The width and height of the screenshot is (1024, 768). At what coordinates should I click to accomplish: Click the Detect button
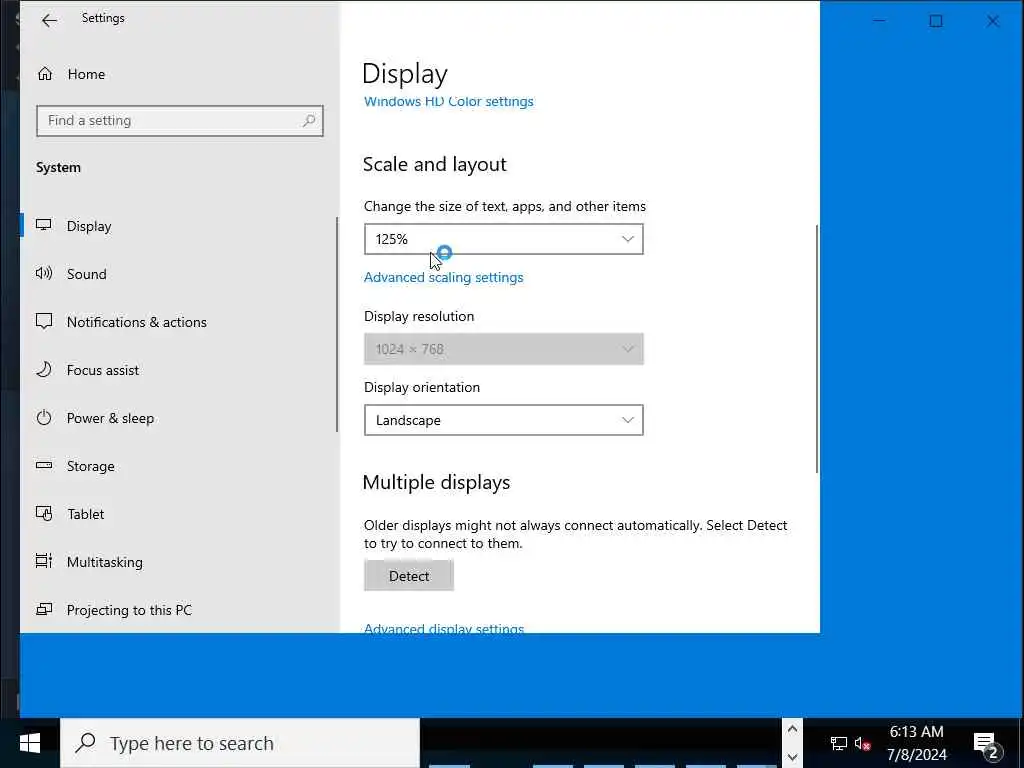[409, 576]
